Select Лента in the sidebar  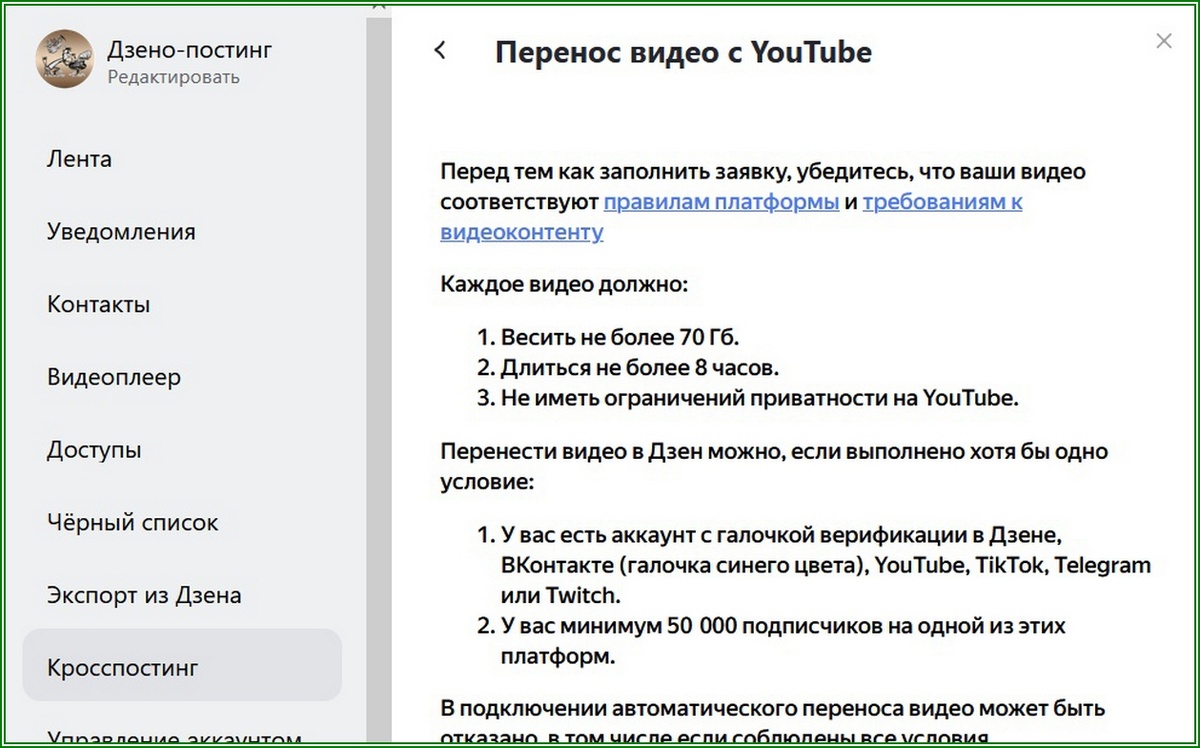pos(79,158)
